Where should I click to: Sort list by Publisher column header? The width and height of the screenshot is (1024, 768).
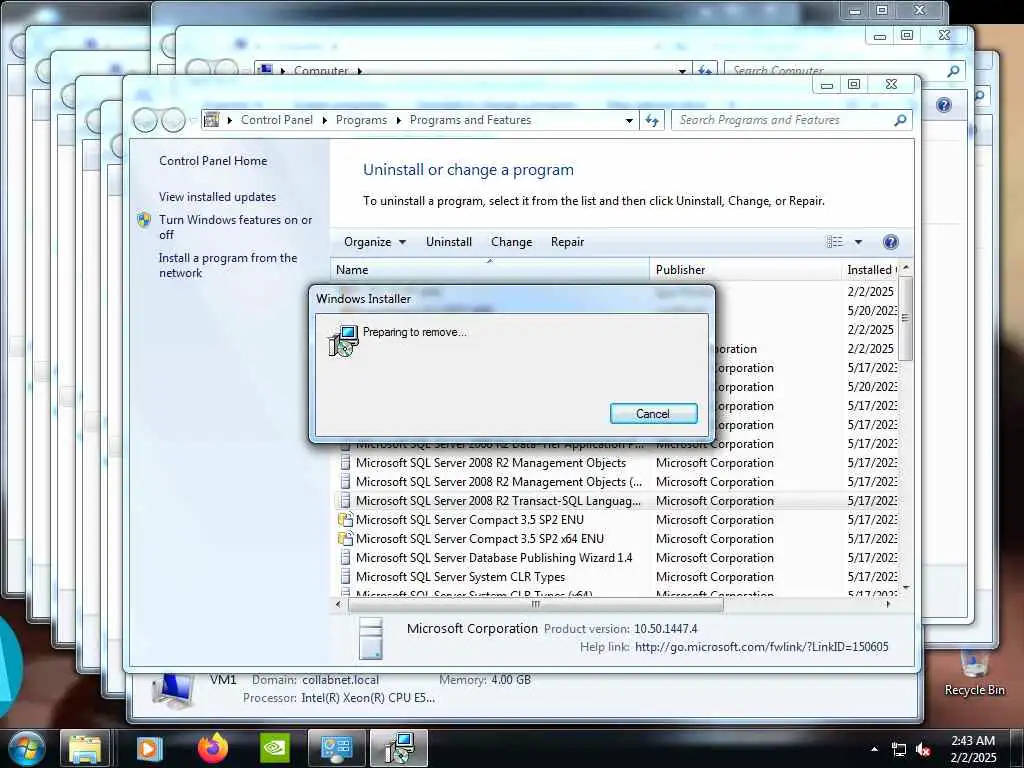(745, 270)
